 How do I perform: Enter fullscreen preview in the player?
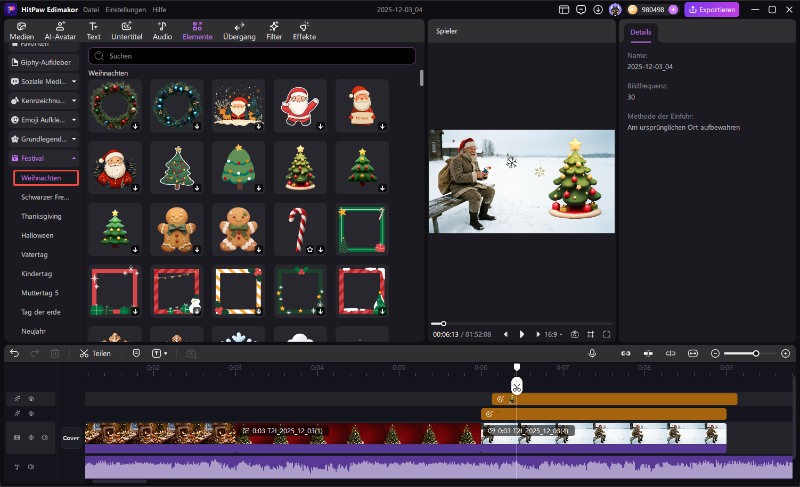(x=606, y=334)
